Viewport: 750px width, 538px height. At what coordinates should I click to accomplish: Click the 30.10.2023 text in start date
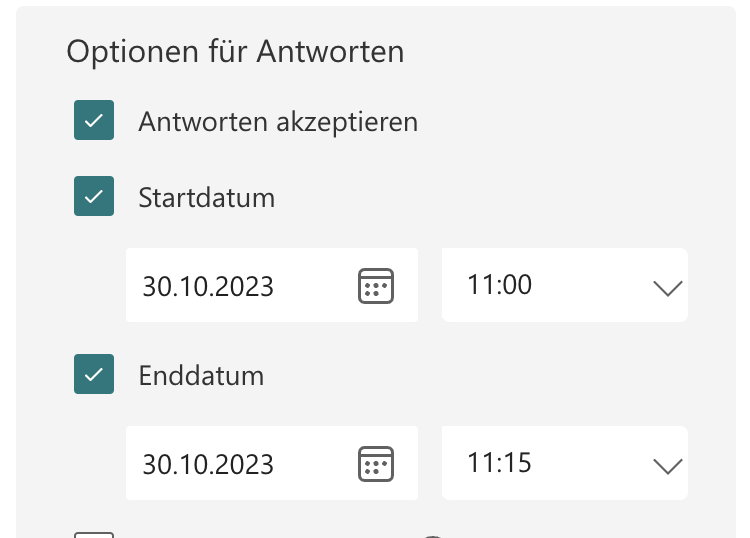(208, 287)
